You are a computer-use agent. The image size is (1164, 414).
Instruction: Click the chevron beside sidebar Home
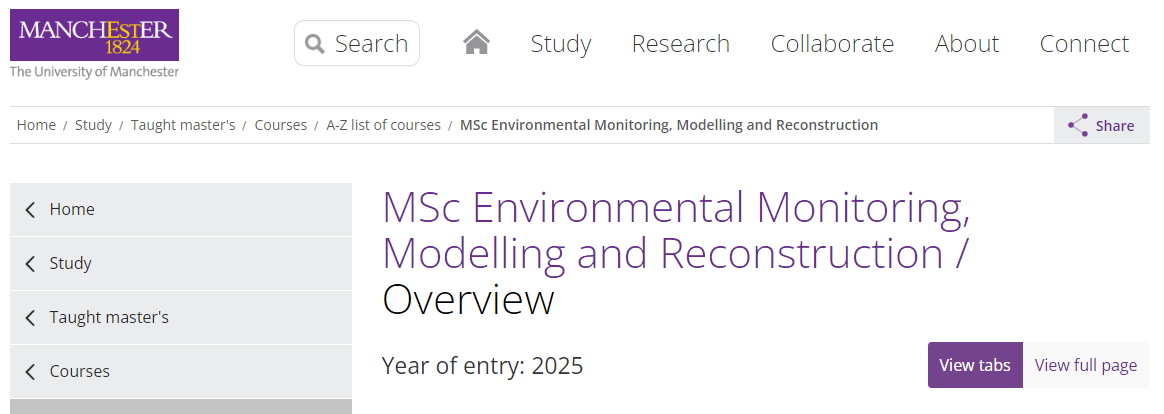[30, 210]
